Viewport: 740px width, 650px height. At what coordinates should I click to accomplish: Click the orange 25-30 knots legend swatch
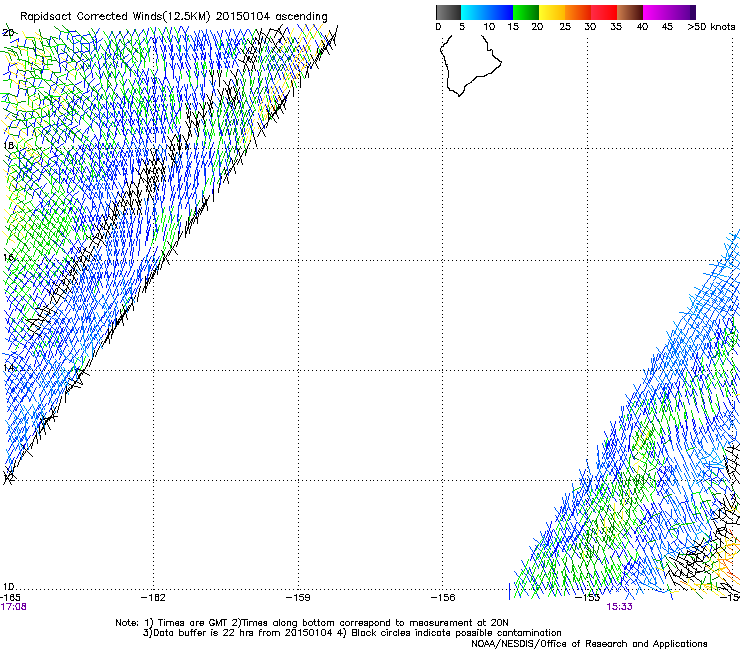pos(578,12)
